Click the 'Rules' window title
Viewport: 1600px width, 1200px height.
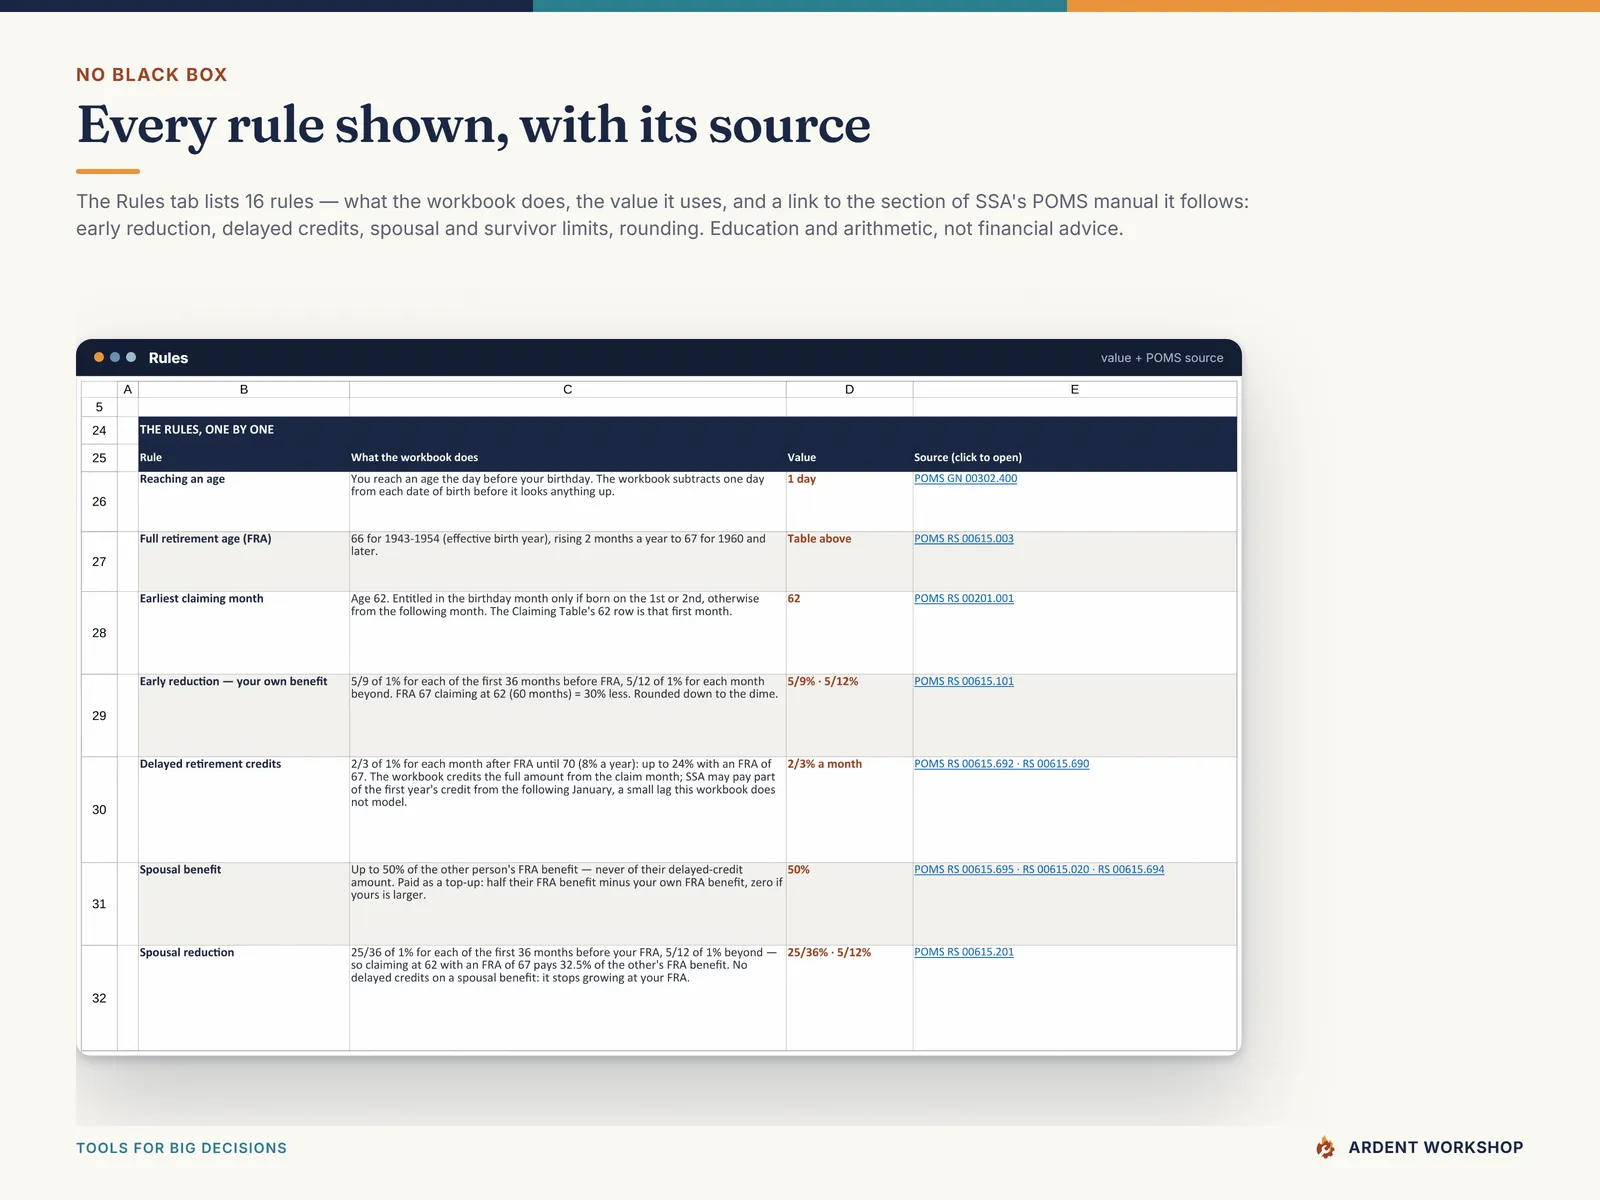168,358
